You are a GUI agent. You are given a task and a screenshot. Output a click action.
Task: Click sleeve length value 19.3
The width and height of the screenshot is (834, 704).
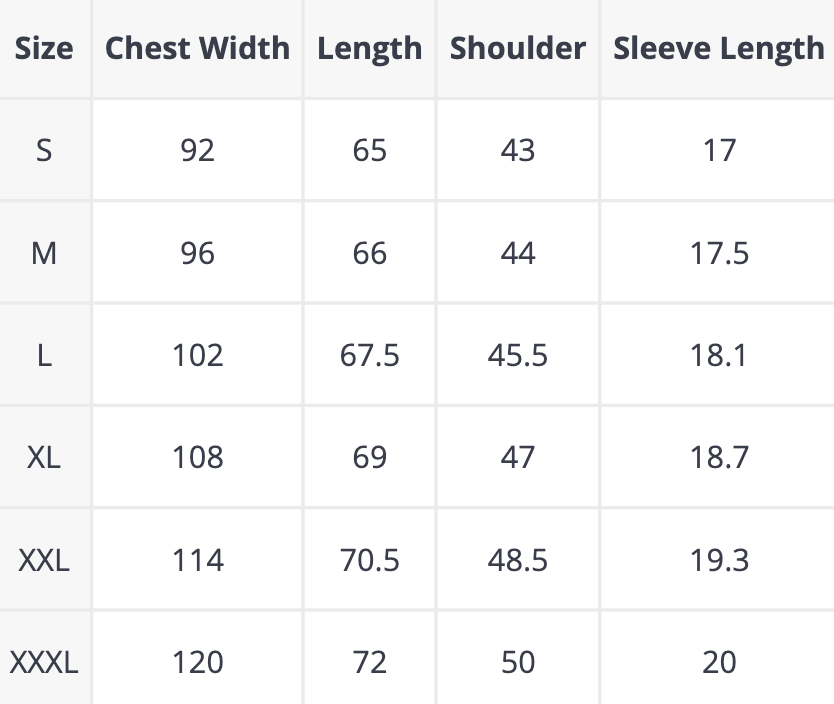point(718,560)
